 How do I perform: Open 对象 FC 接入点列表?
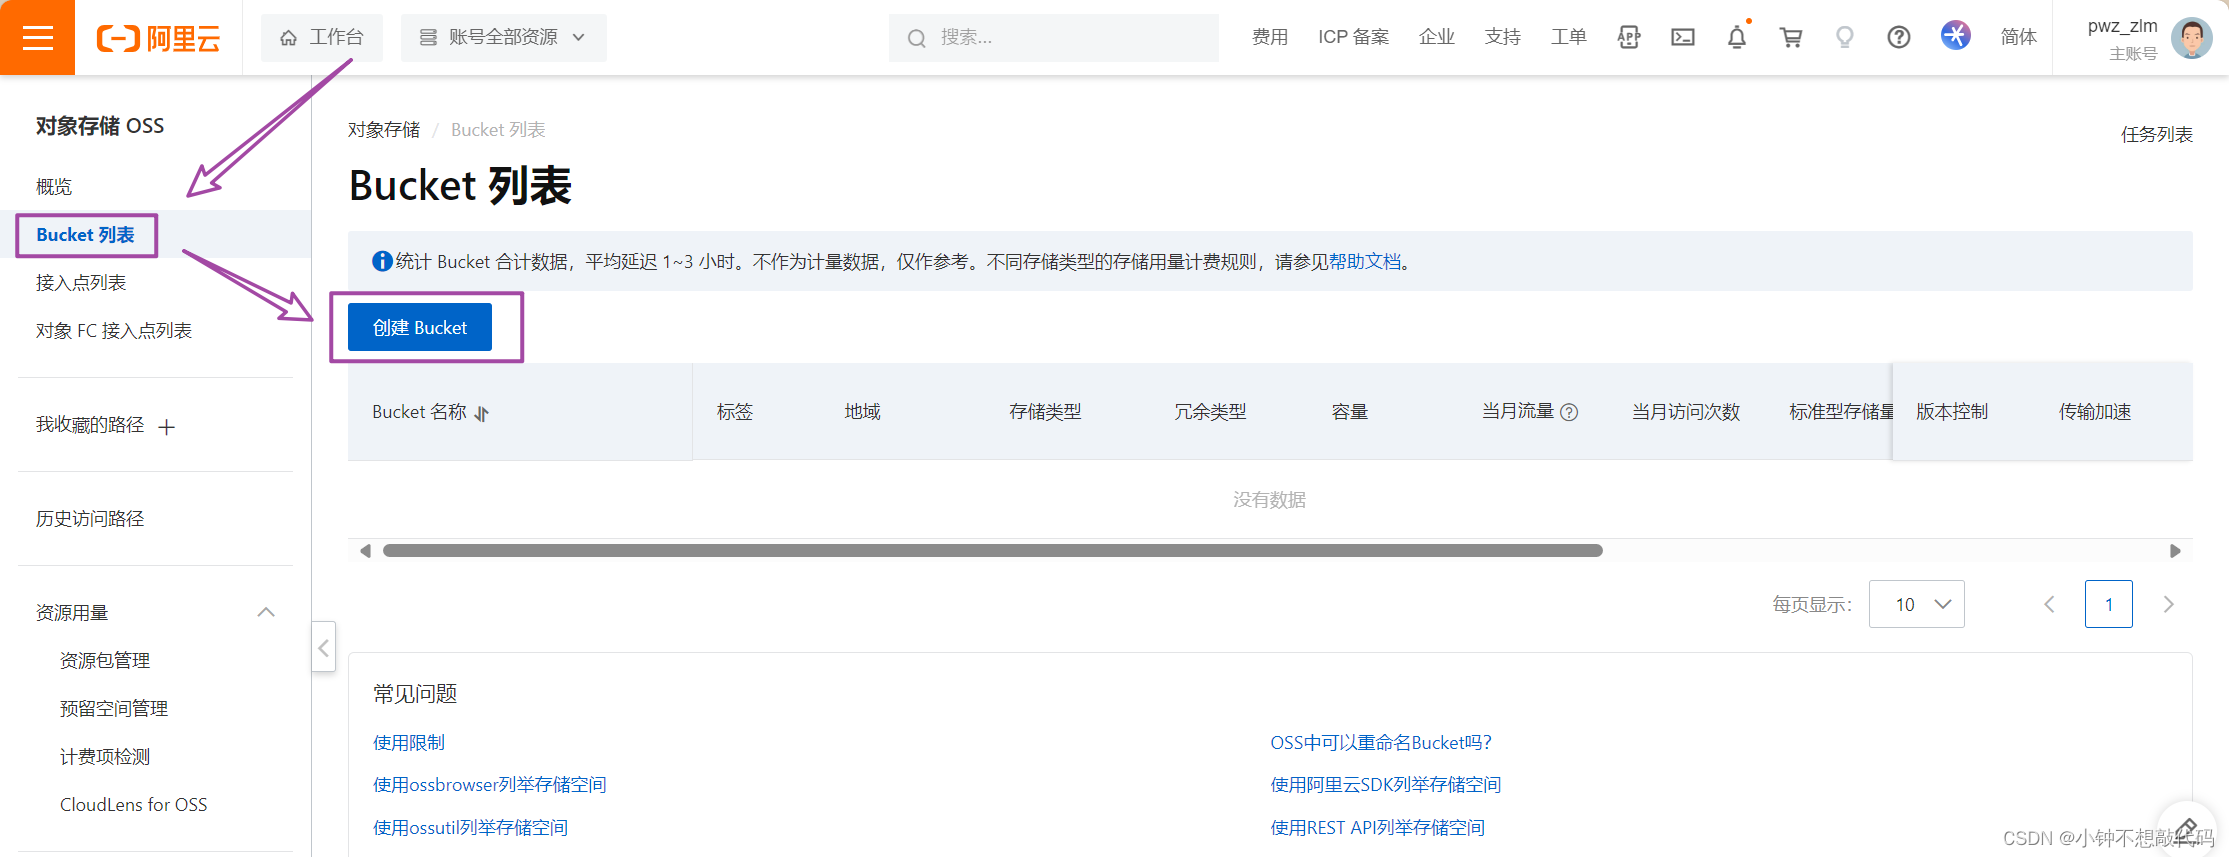(x=114, y=331)
